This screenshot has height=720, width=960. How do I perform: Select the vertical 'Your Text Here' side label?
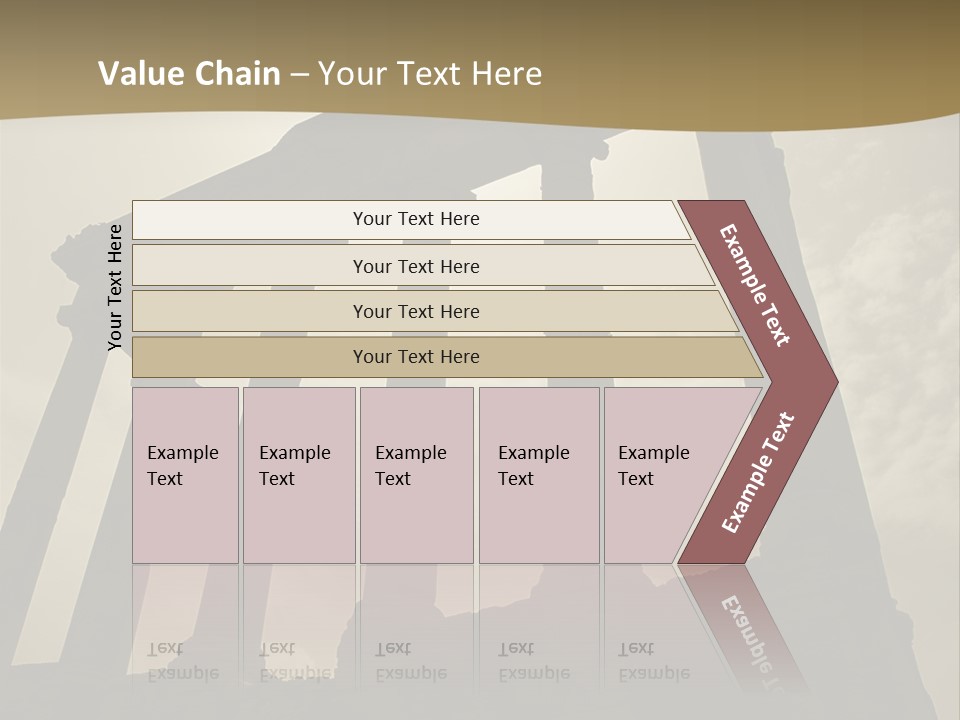tap(115, 287)
